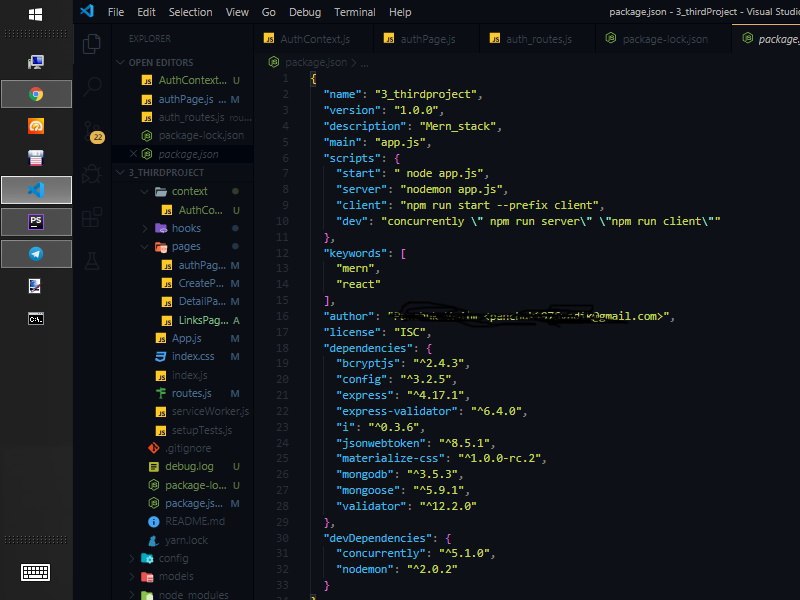
Task: Open Source Control with 22 changes
Action: 93,131
